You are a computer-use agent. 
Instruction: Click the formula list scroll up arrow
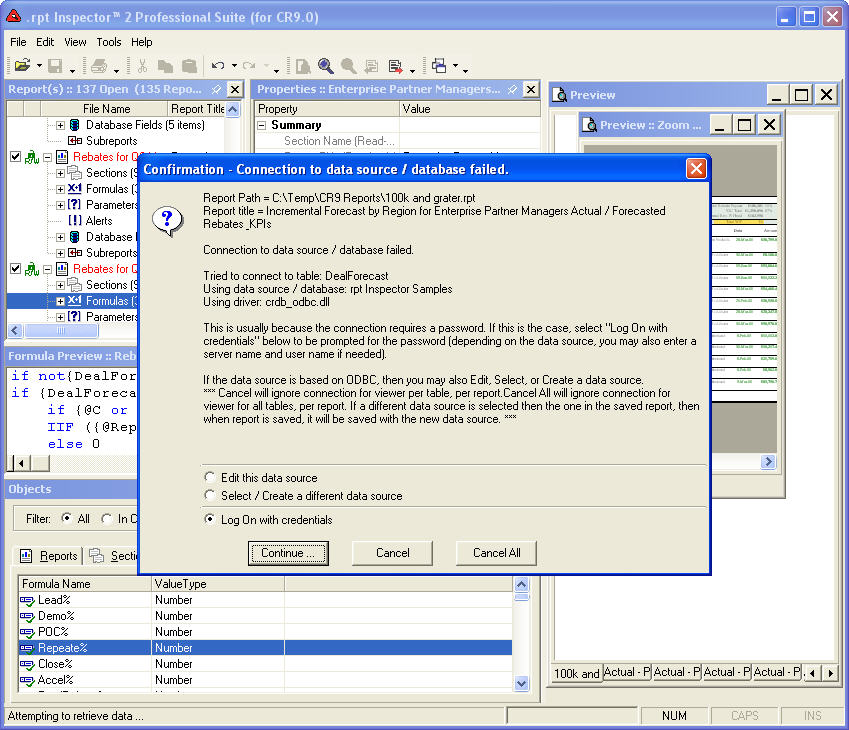[x=521, y=584]
